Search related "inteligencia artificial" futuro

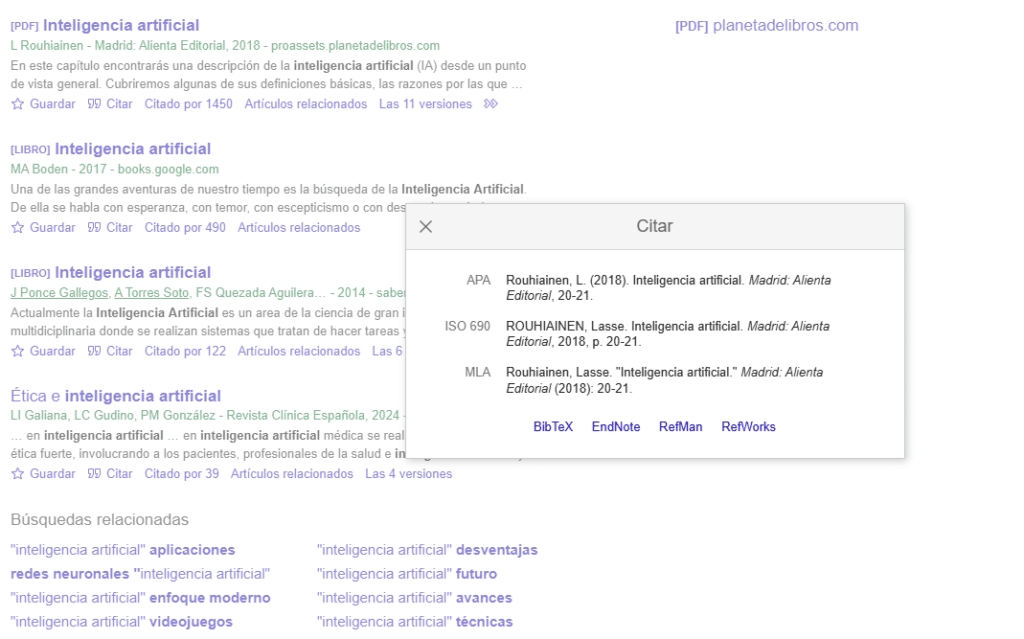(407, 574)
